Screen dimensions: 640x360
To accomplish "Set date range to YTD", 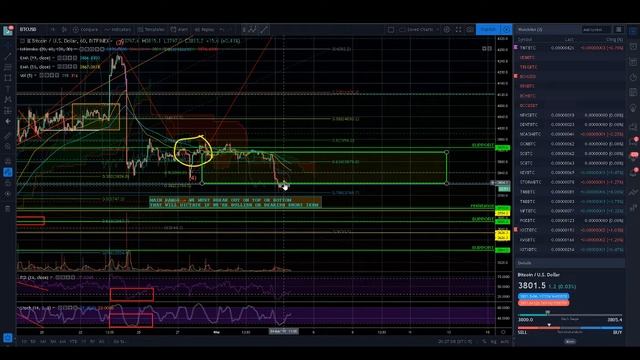I will point(73,342).
